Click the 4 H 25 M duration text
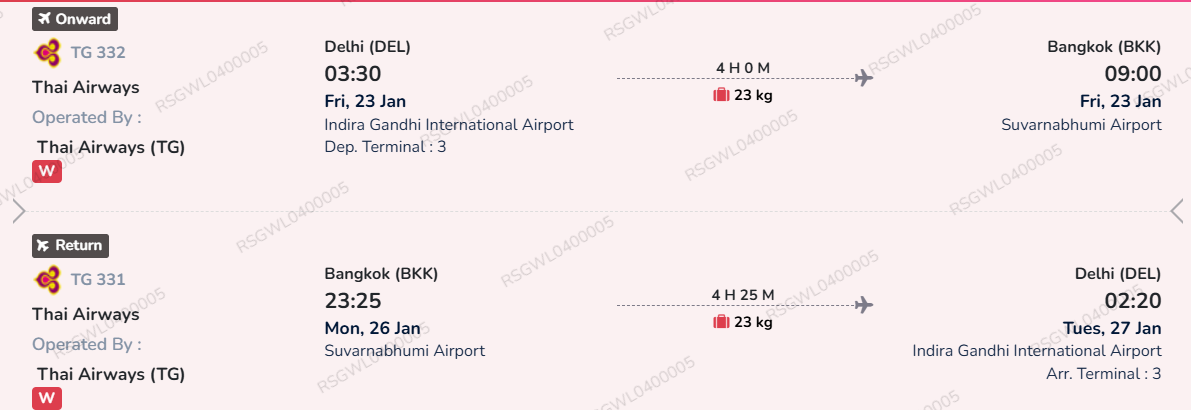 pos(743,294)
